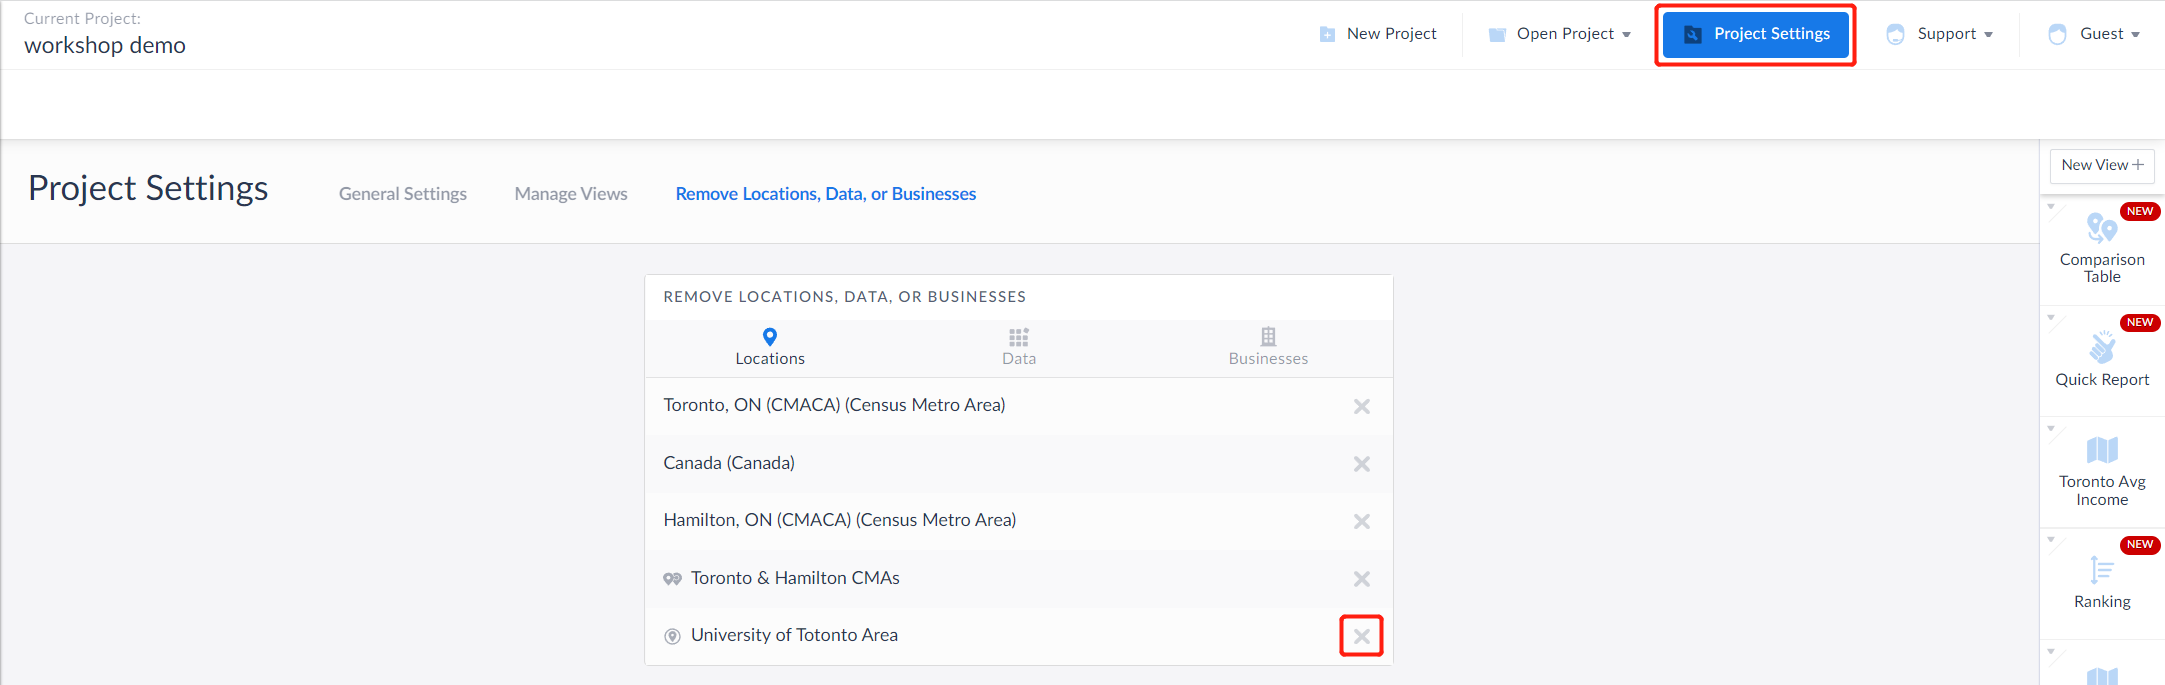Click the REMOVE LOCATIONS, DATA, OR BUSINESSES header
The height and width of the screenshot is (685, 2165).
pyautogui.click(x=845, y=297)
